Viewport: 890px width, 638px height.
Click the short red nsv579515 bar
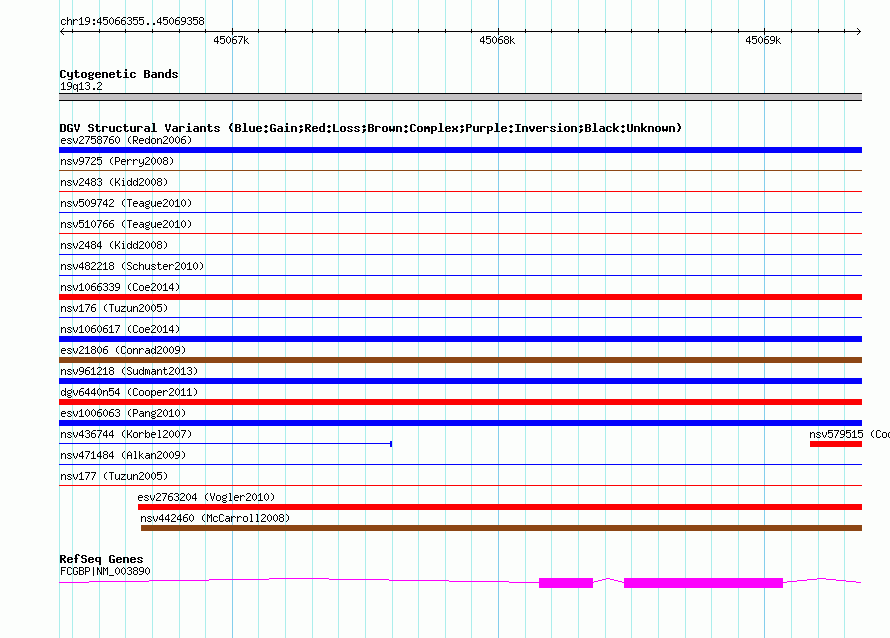pos(836,444)
